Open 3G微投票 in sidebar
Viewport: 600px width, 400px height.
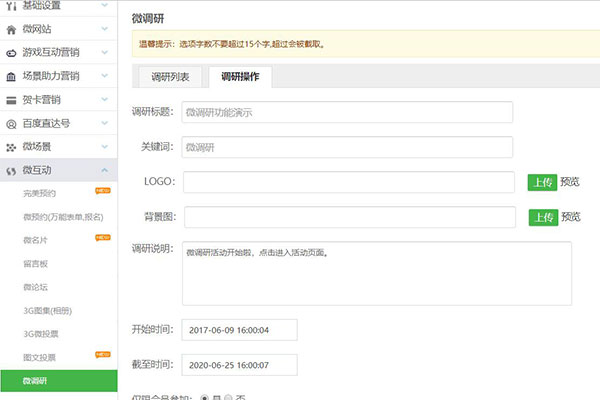[41, 334]
